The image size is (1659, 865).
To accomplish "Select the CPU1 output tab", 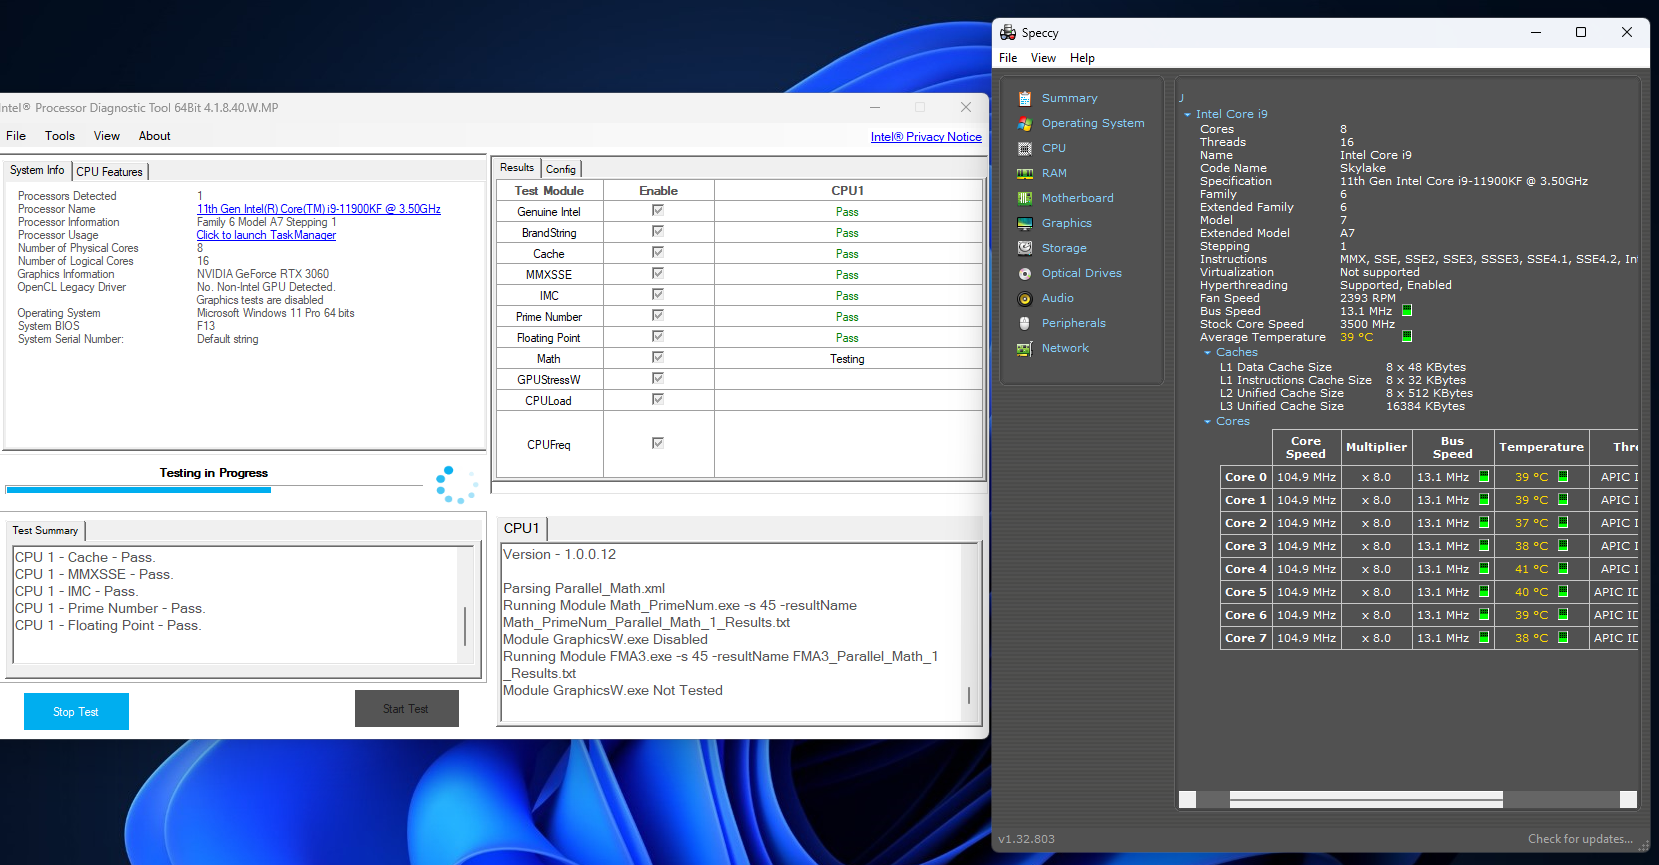I will (522, 528).
